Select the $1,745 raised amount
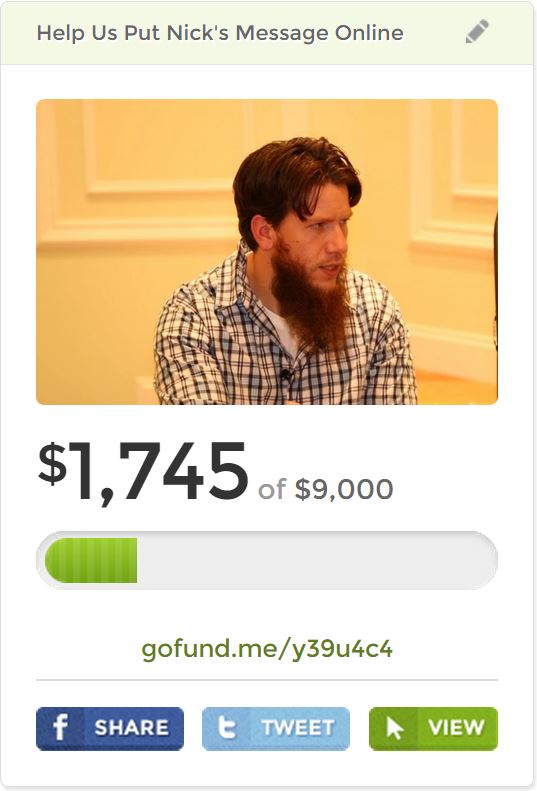537x791 pixels. [x=143, y=472]
